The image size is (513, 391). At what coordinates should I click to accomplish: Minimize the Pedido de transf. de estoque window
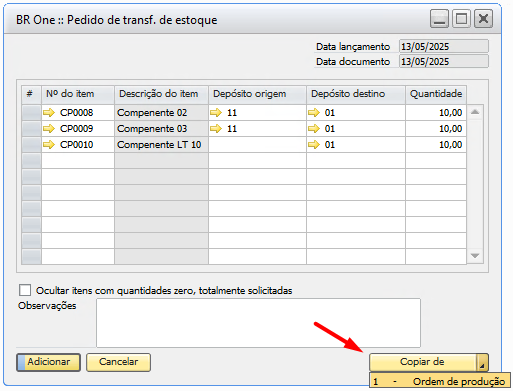click(x=439, y=19)
